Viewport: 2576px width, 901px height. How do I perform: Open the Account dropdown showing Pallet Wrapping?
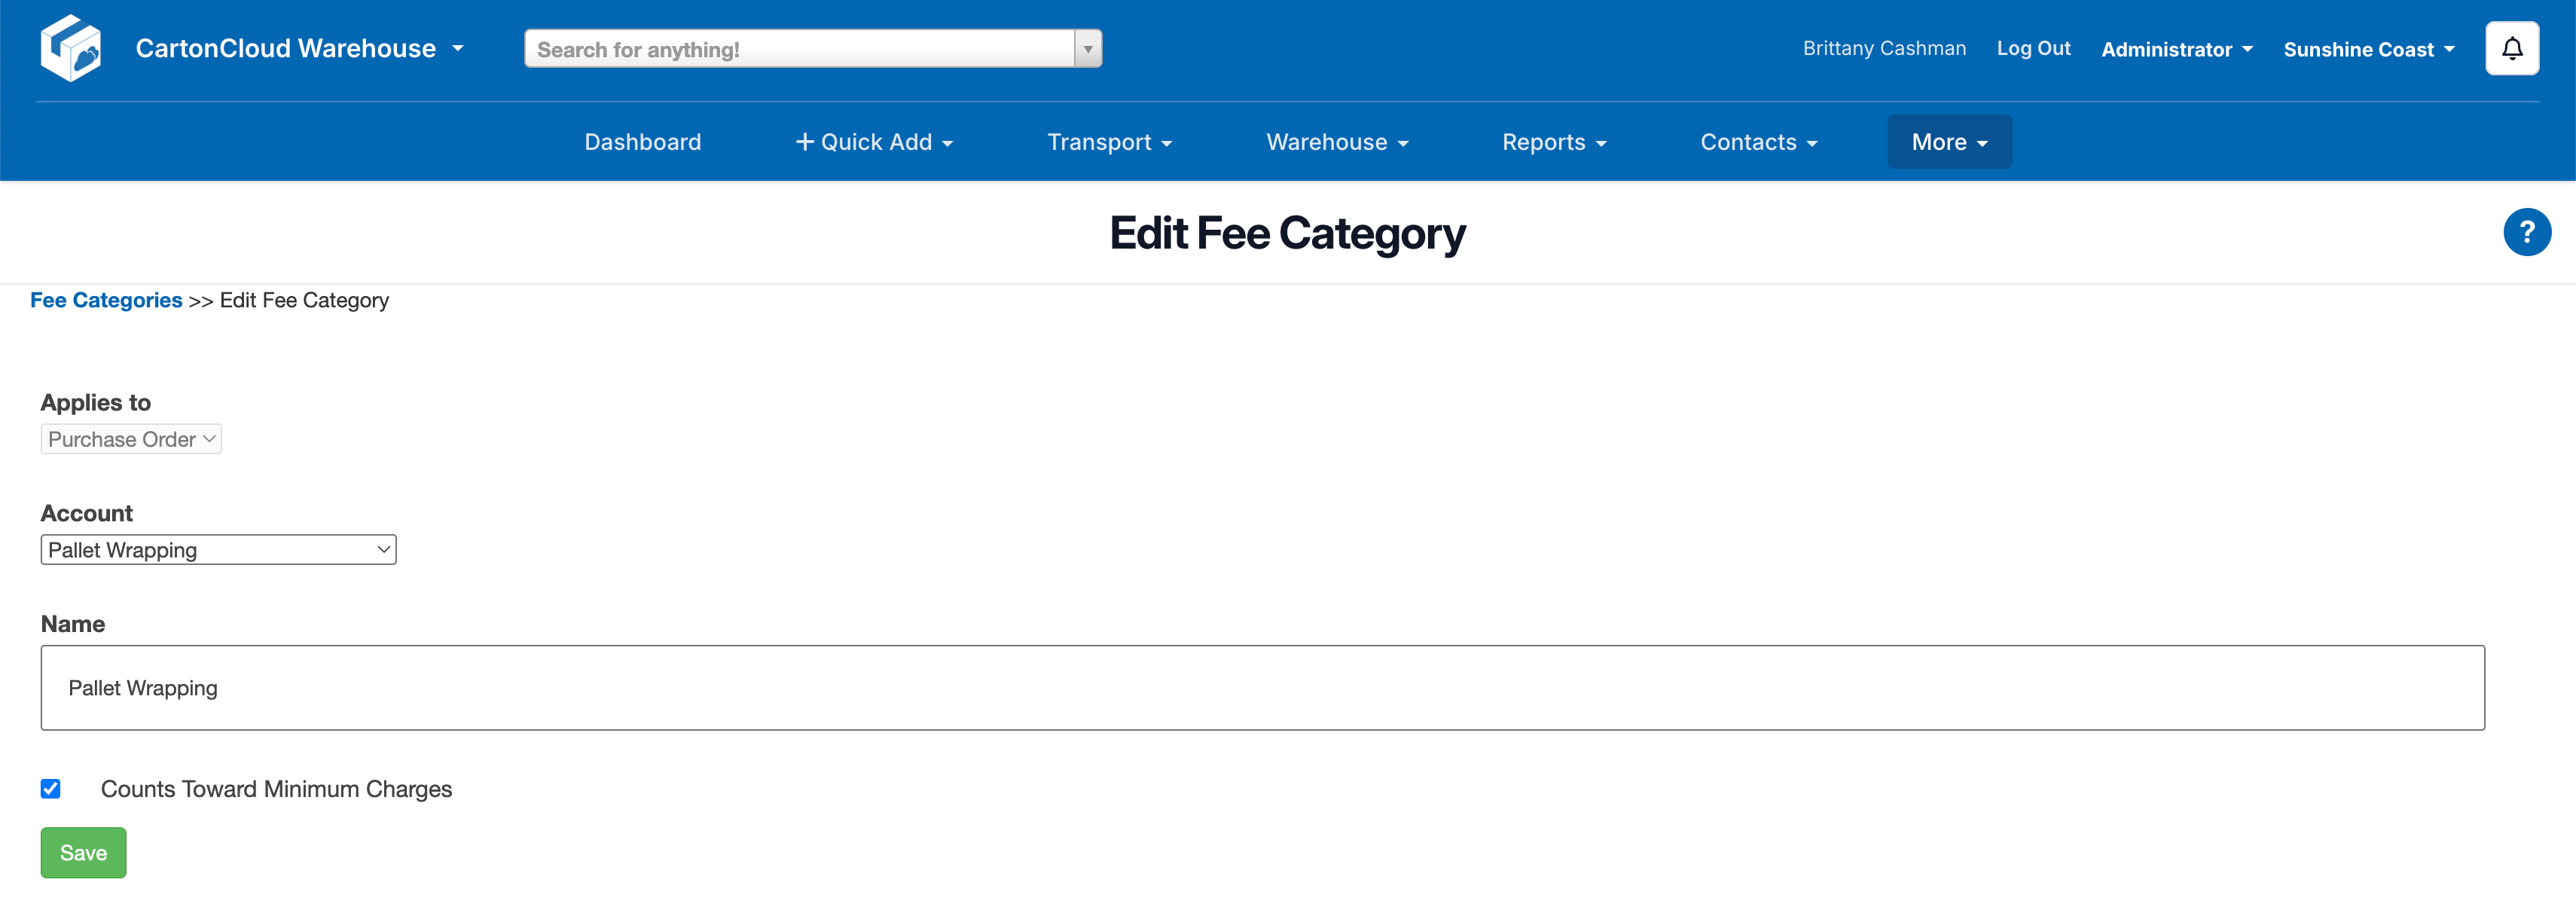click(218, 549)
